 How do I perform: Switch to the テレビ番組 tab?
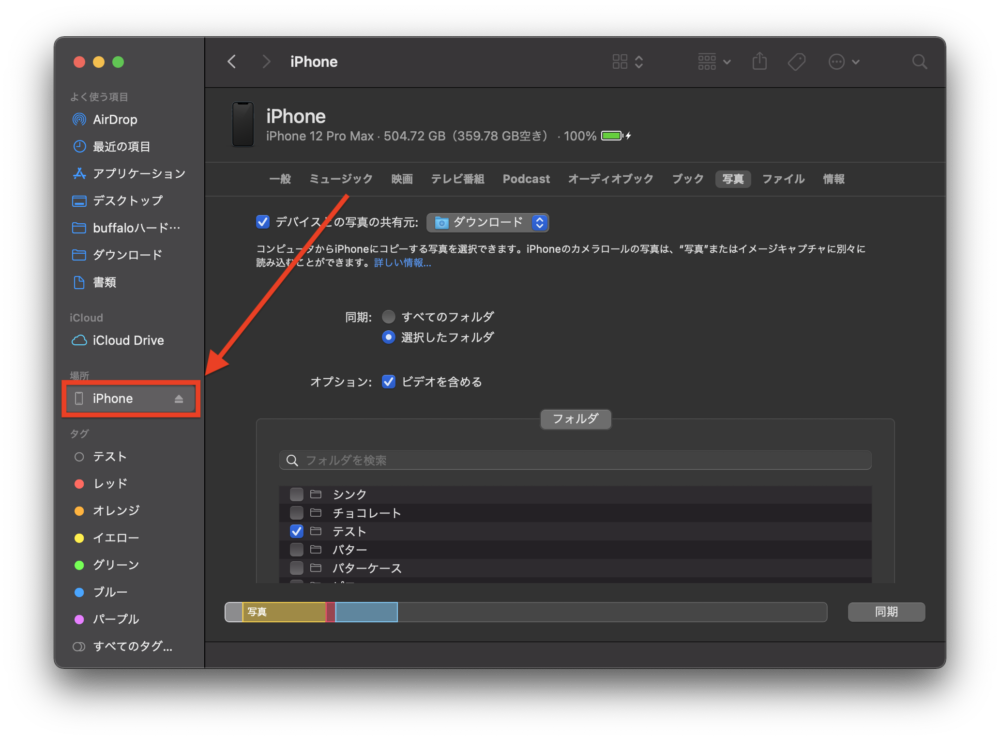(x=457, y=179)
